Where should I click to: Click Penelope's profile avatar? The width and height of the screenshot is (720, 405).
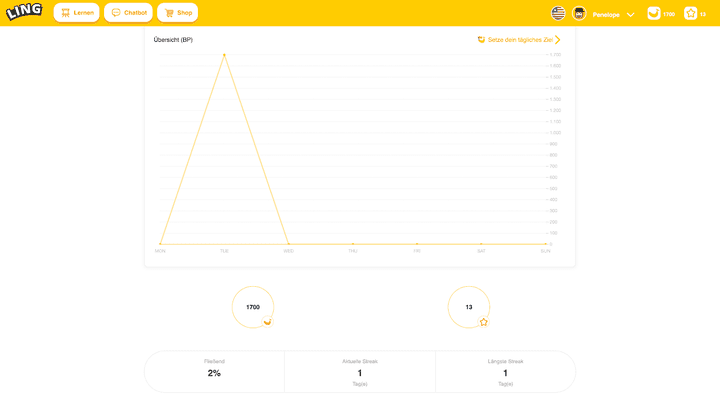(x=579, y=14)
